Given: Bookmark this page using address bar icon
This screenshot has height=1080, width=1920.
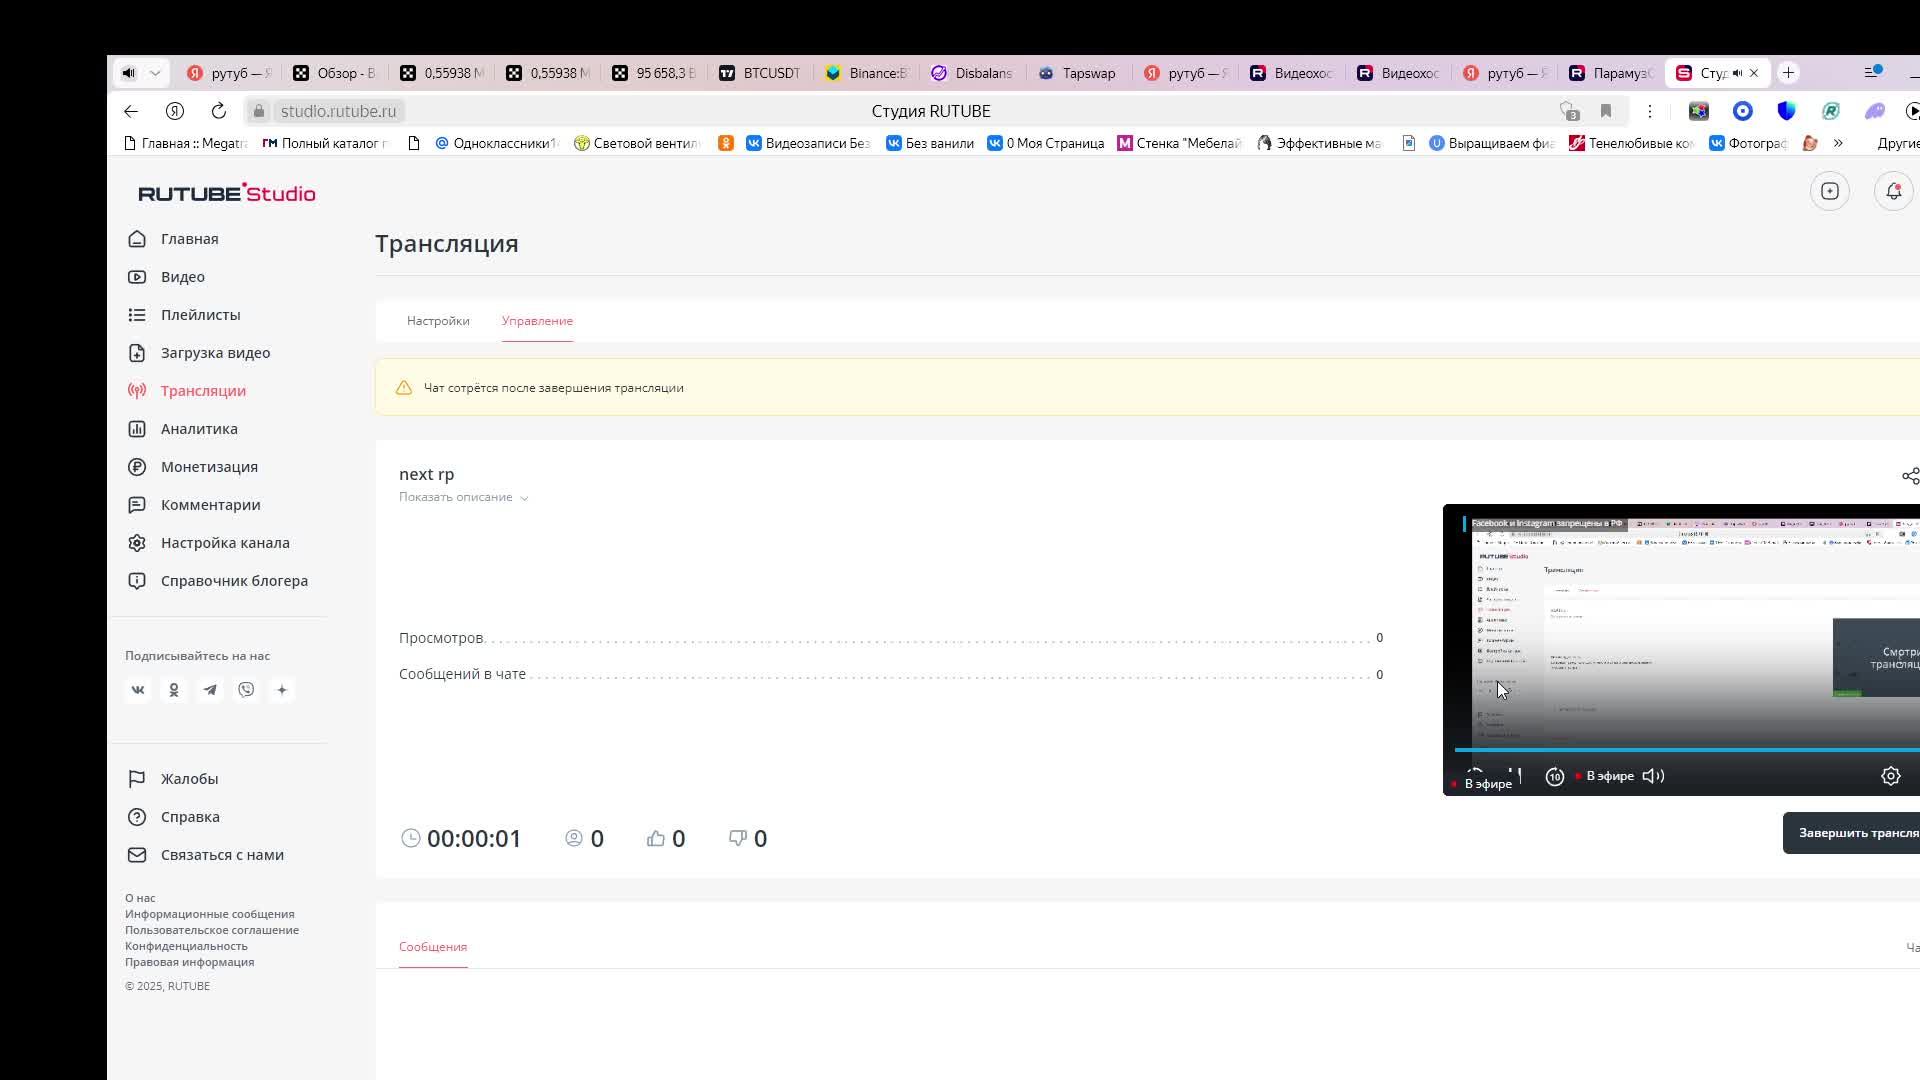Looking at the screenshot, I should (1606, 111).
